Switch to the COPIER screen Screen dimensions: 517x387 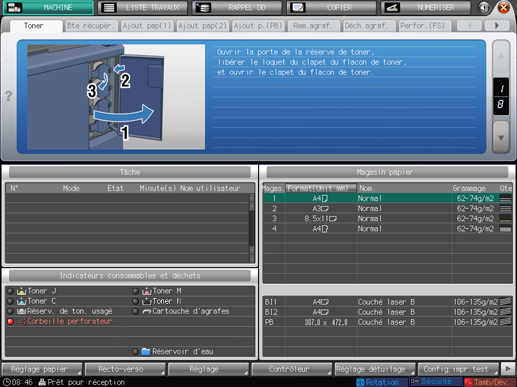pos(331,7)
